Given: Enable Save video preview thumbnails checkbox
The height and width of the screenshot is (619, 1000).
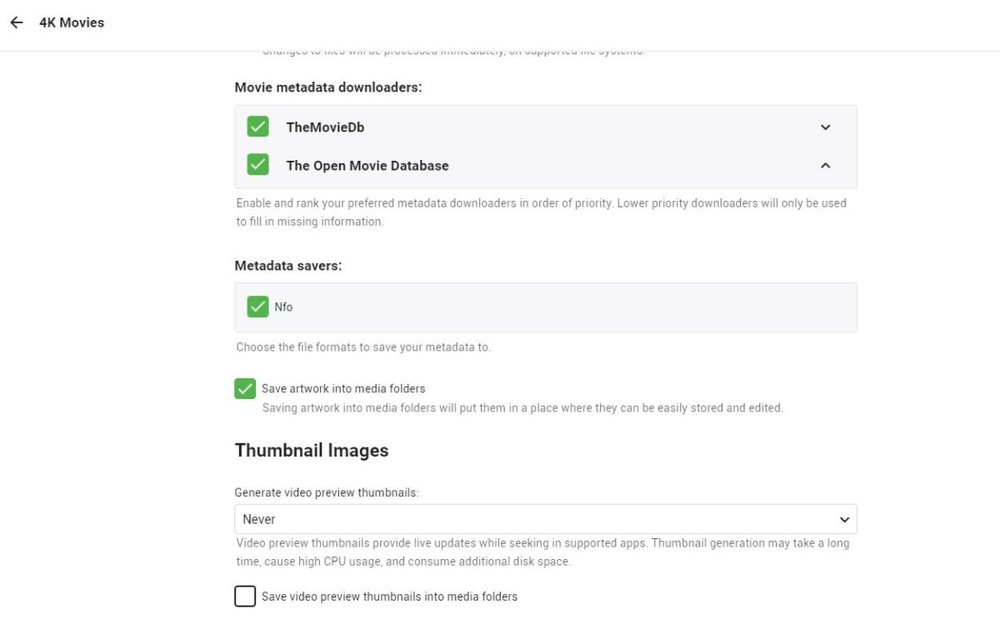Looking at the screenshot, I should [245, 597].
